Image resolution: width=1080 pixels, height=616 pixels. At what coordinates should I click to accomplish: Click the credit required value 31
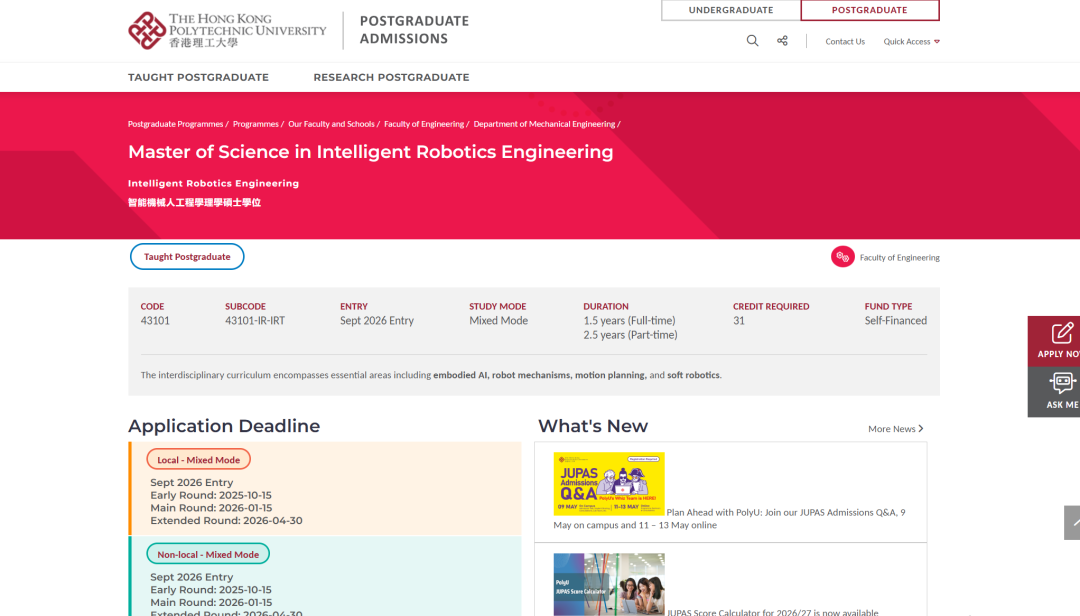738,320
